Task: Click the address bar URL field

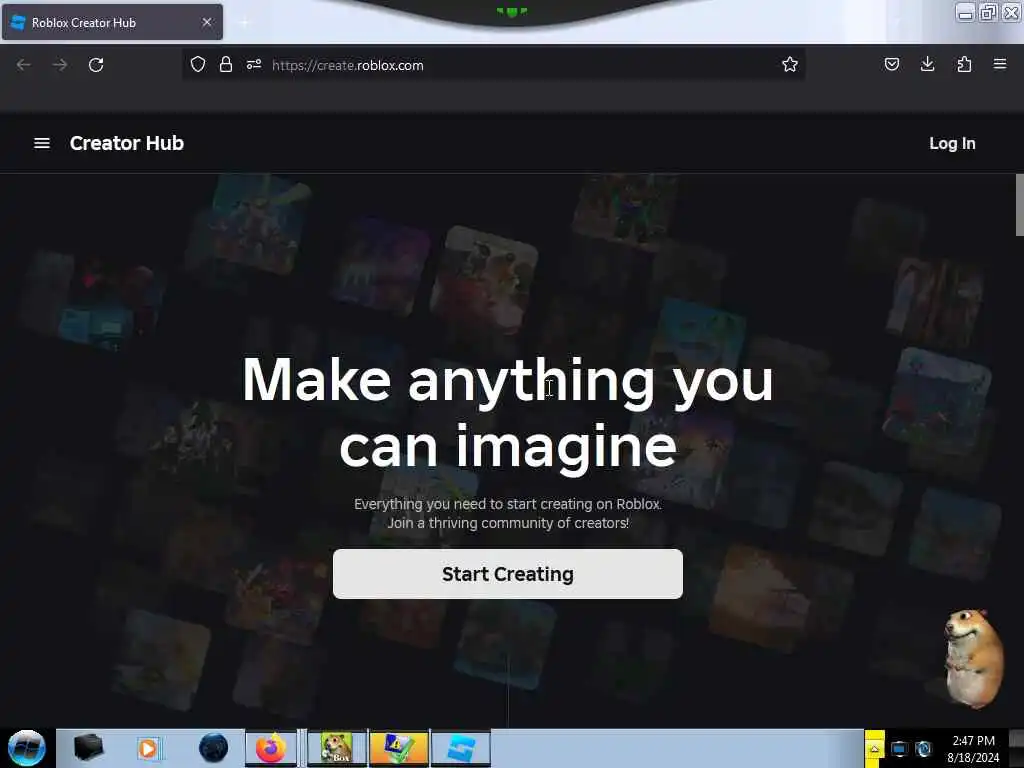Action: 494,65
